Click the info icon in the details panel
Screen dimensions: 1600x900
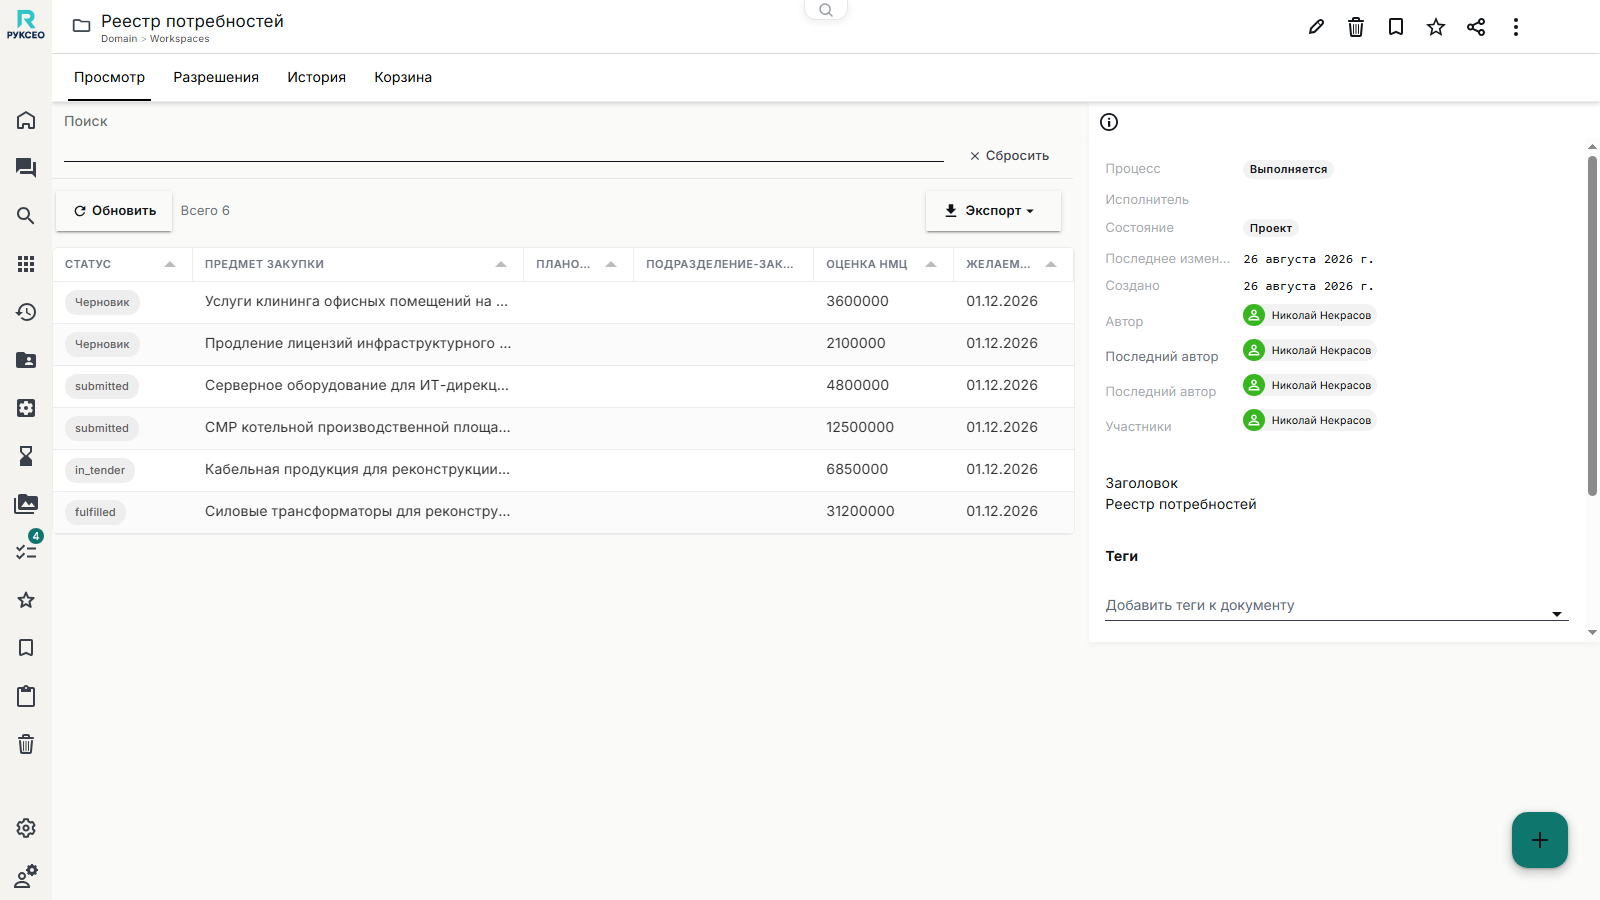(1109, 122)
